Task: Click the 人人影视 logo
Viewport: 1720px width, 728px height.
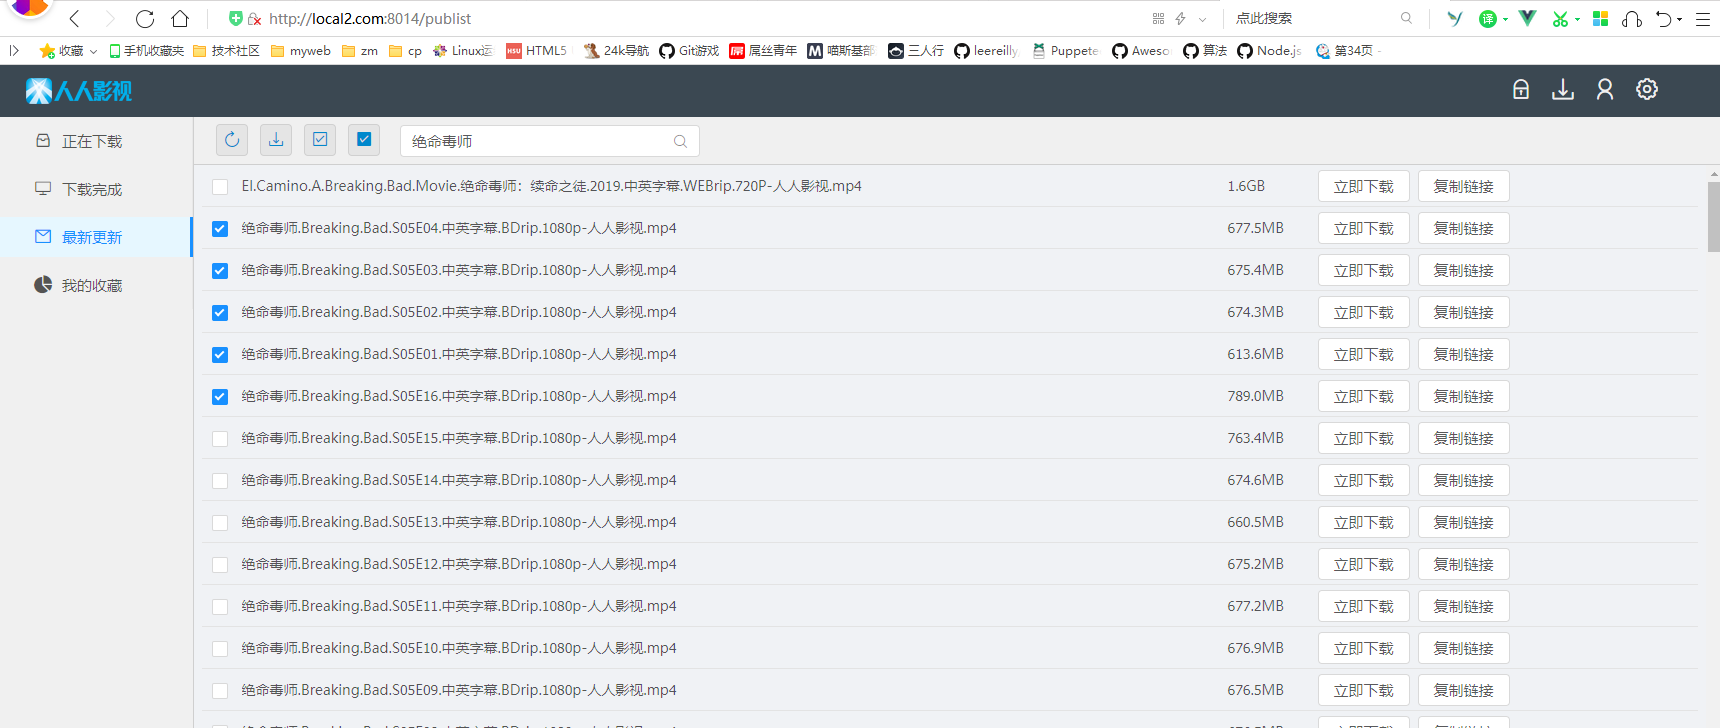Action: coord(79,91)
